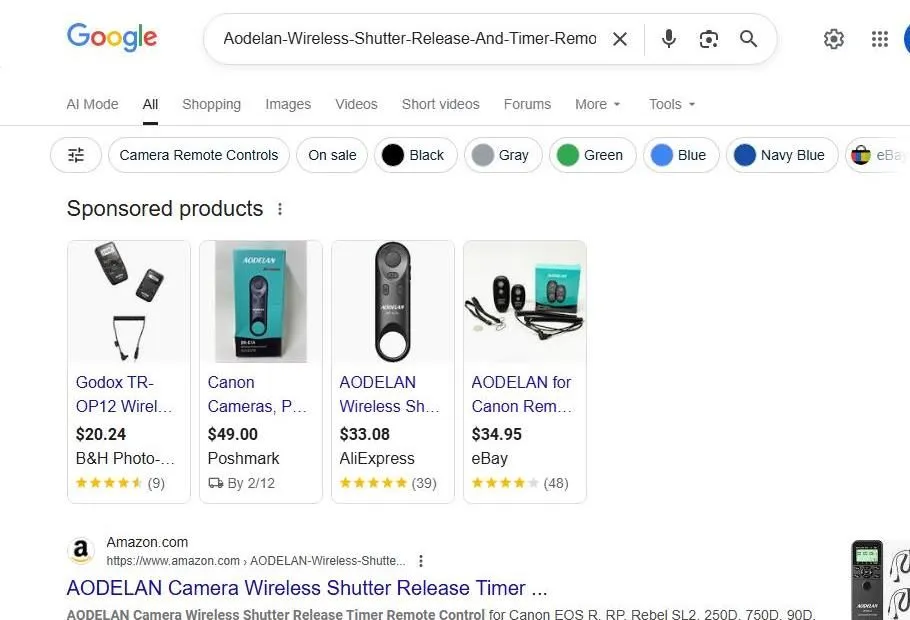910x620 pixels.
Task: Click the delivery truck icon under Poshmark
Action: click(x=215, y=483)
